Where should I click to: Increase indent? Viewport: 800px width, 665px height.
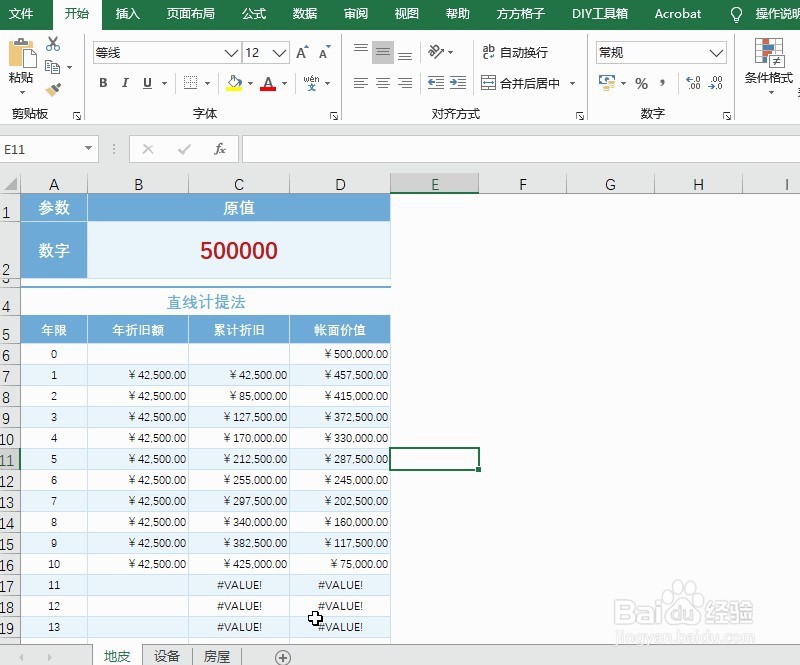coord(458,83)
